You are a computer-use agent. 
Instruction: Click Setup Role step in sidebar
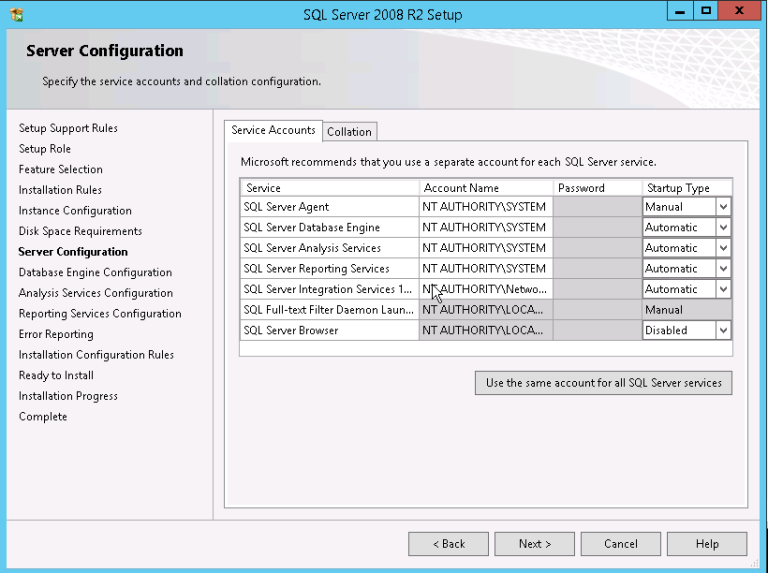click(45, 149)
